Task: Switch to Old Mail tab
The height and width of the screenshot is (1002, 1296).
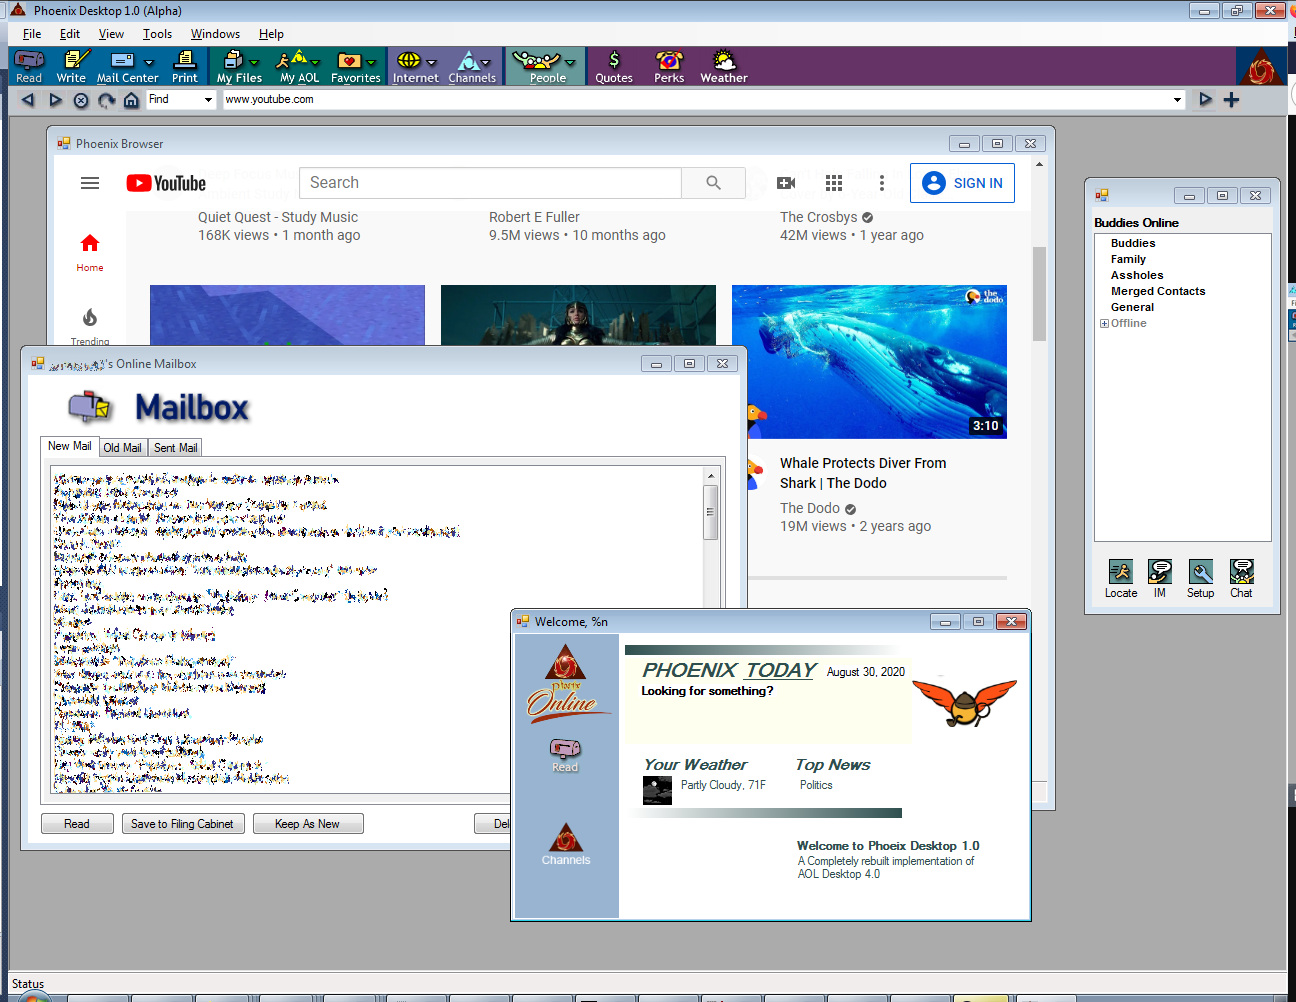Action: point(122,448)
